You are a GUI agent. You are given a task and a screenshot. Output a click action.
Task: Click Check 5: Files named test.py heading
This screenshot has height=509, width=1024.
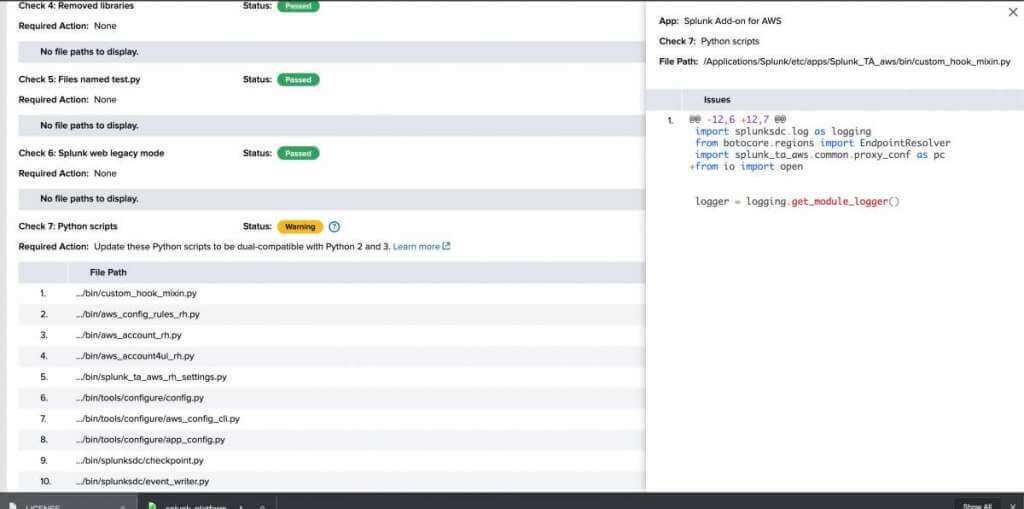[x=79, y=80]
